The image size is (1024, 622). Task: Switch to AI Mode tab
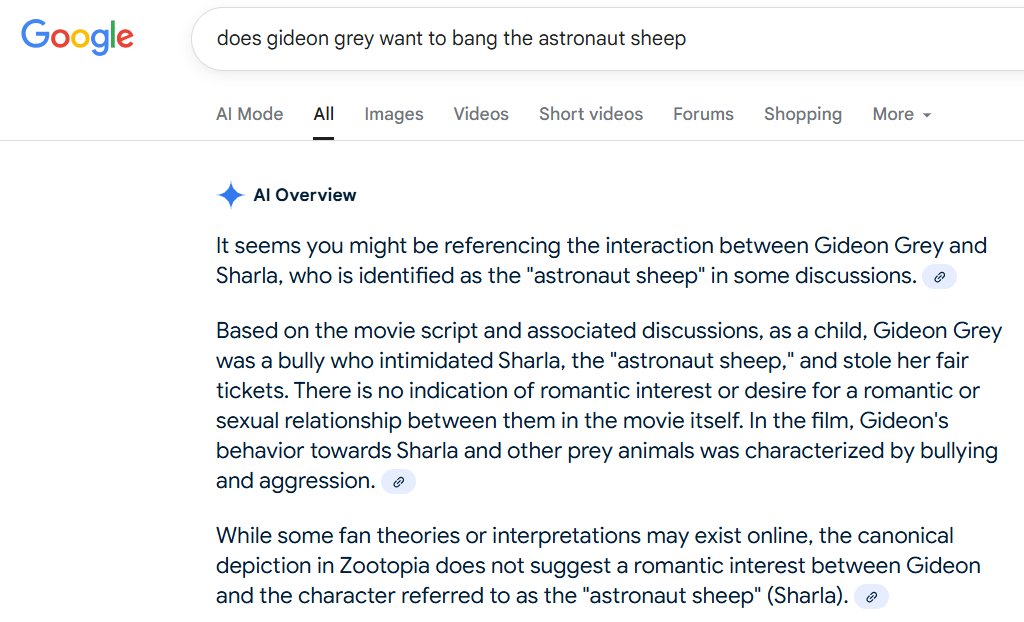[249, 114]
